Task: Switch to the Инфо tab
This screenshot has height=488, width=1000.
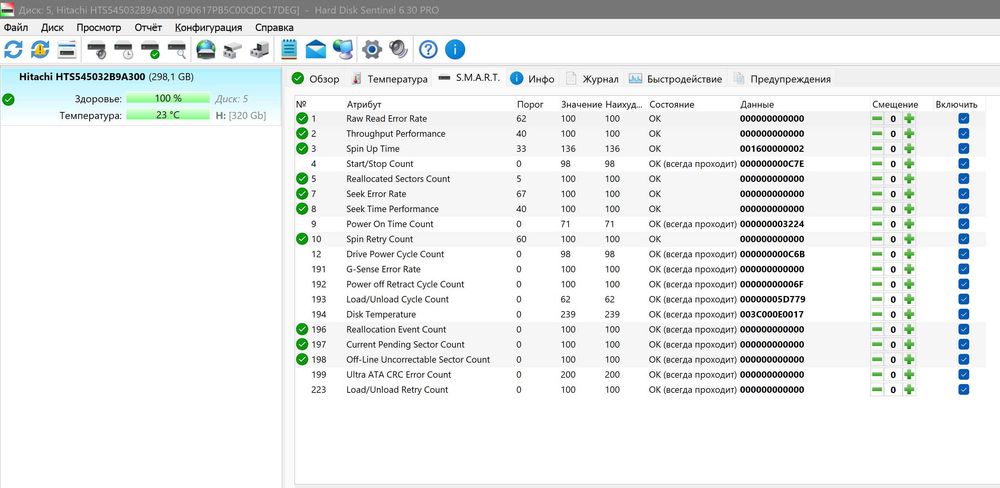Action: pyautogui.click(x=533, y=79)
